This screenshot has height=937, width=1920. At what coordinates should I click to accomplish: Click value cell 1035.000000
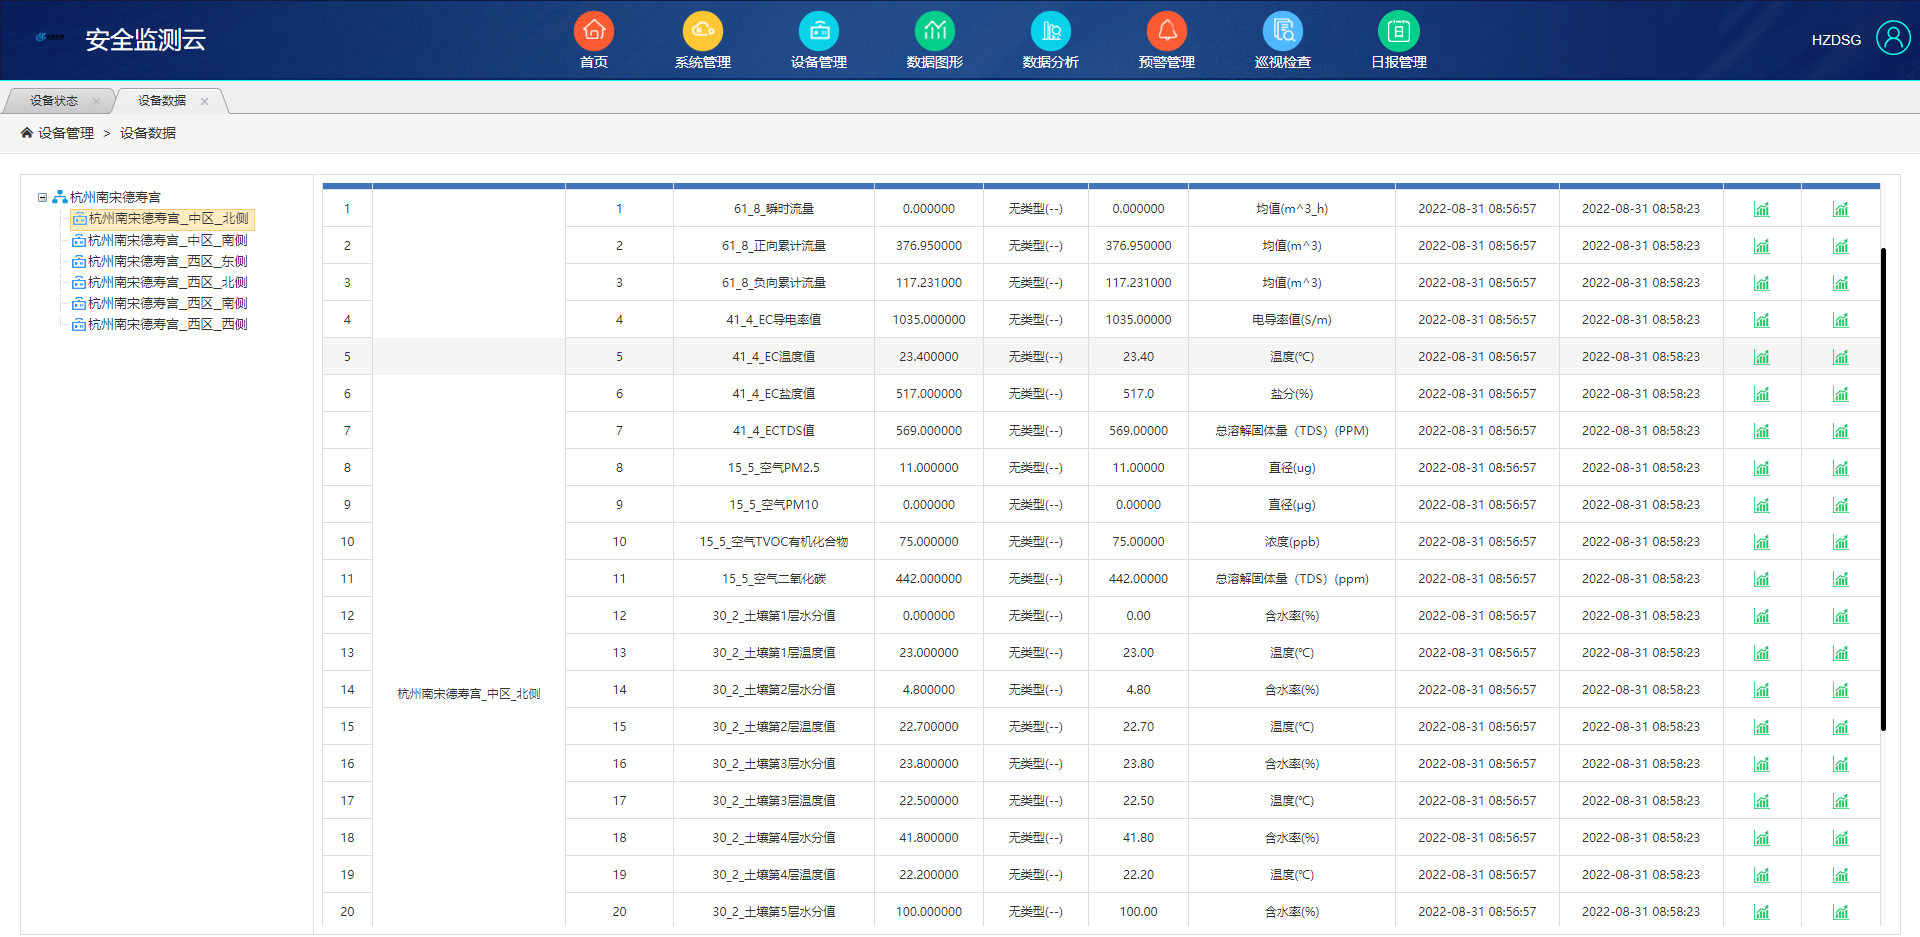[929, 320]
